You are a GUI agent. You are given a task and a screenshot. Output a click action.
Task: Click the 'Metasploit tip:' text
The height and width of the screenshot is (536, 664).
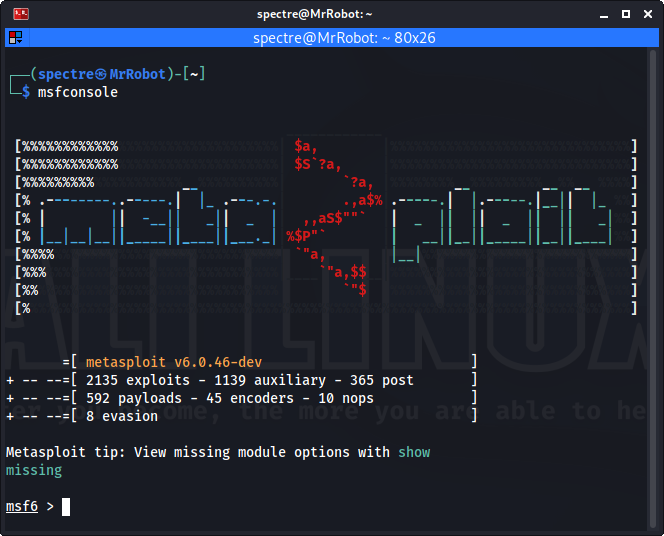point(66,452)
